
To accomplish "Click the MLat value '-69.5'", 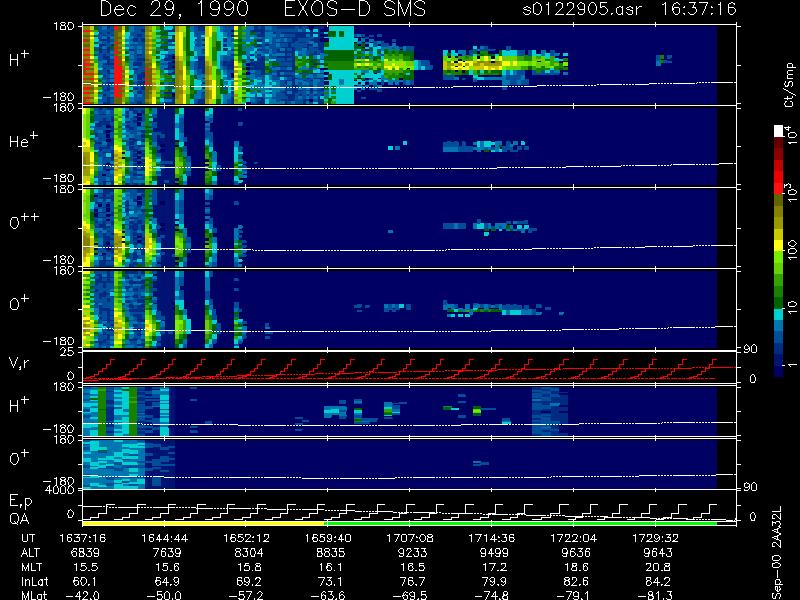I will (x=410, y=595).
